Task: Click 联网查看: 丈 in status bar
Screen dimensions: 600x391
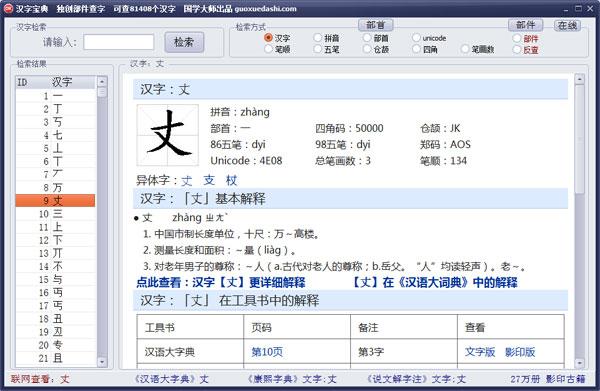Action: [40, 379]
